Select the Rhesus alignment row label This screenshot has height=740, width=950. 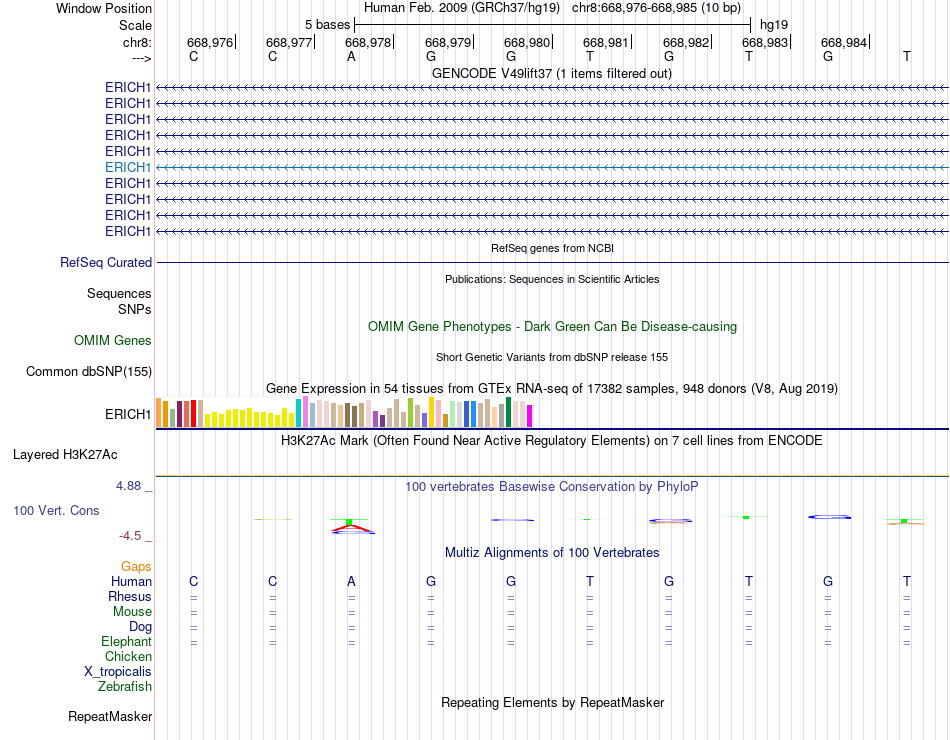click(130, 596)
